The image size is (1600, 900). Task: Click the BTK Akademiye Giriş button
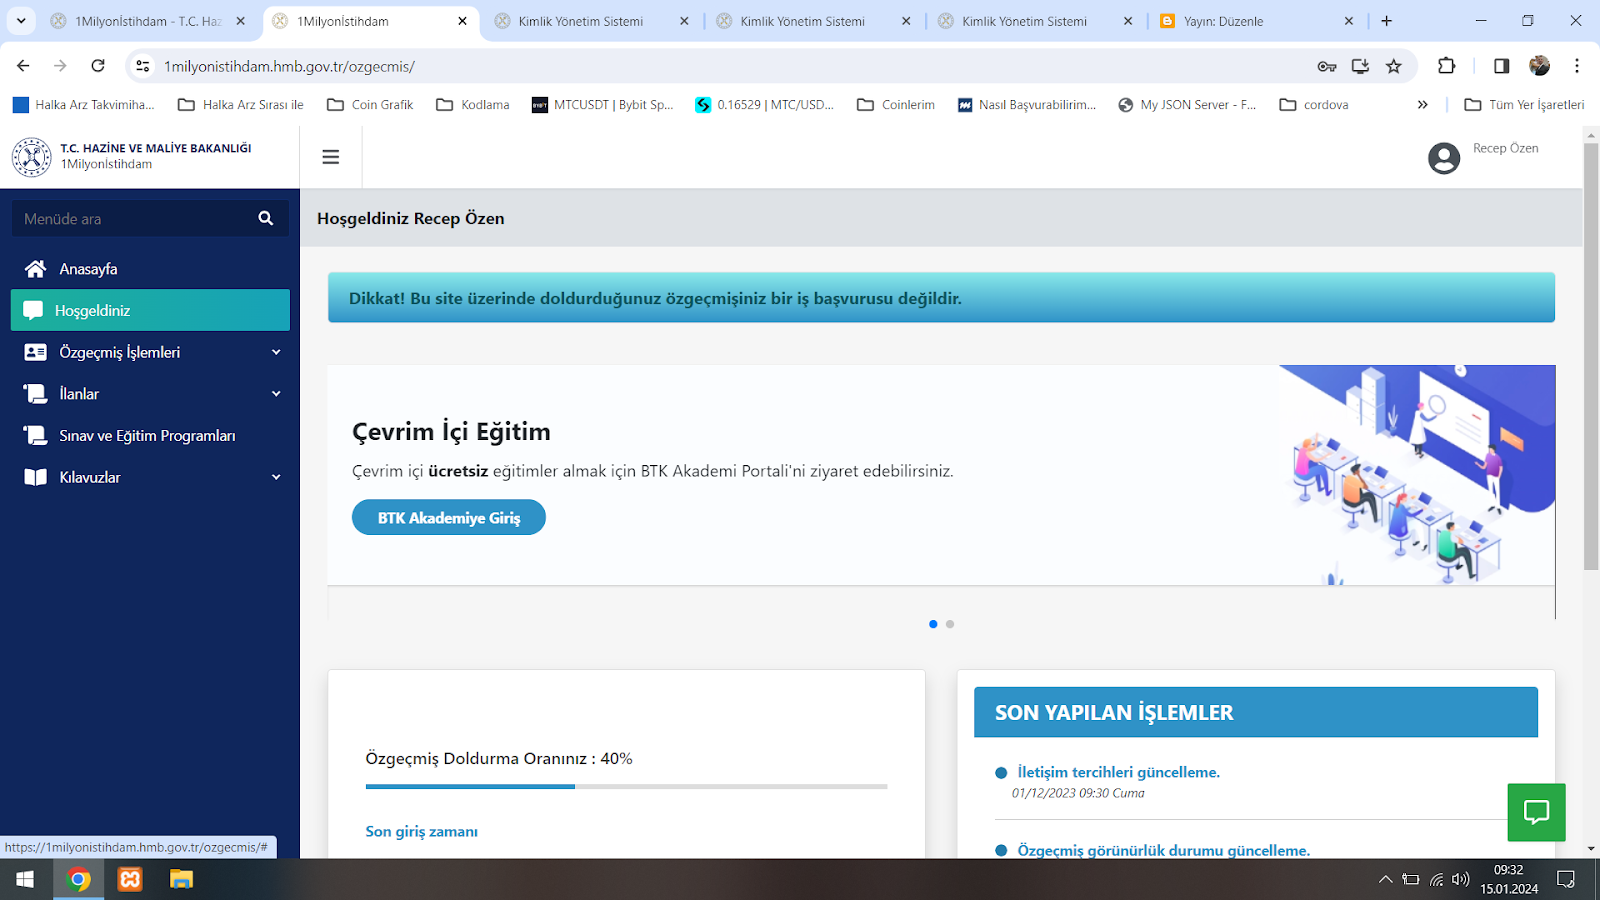point(449,517)
